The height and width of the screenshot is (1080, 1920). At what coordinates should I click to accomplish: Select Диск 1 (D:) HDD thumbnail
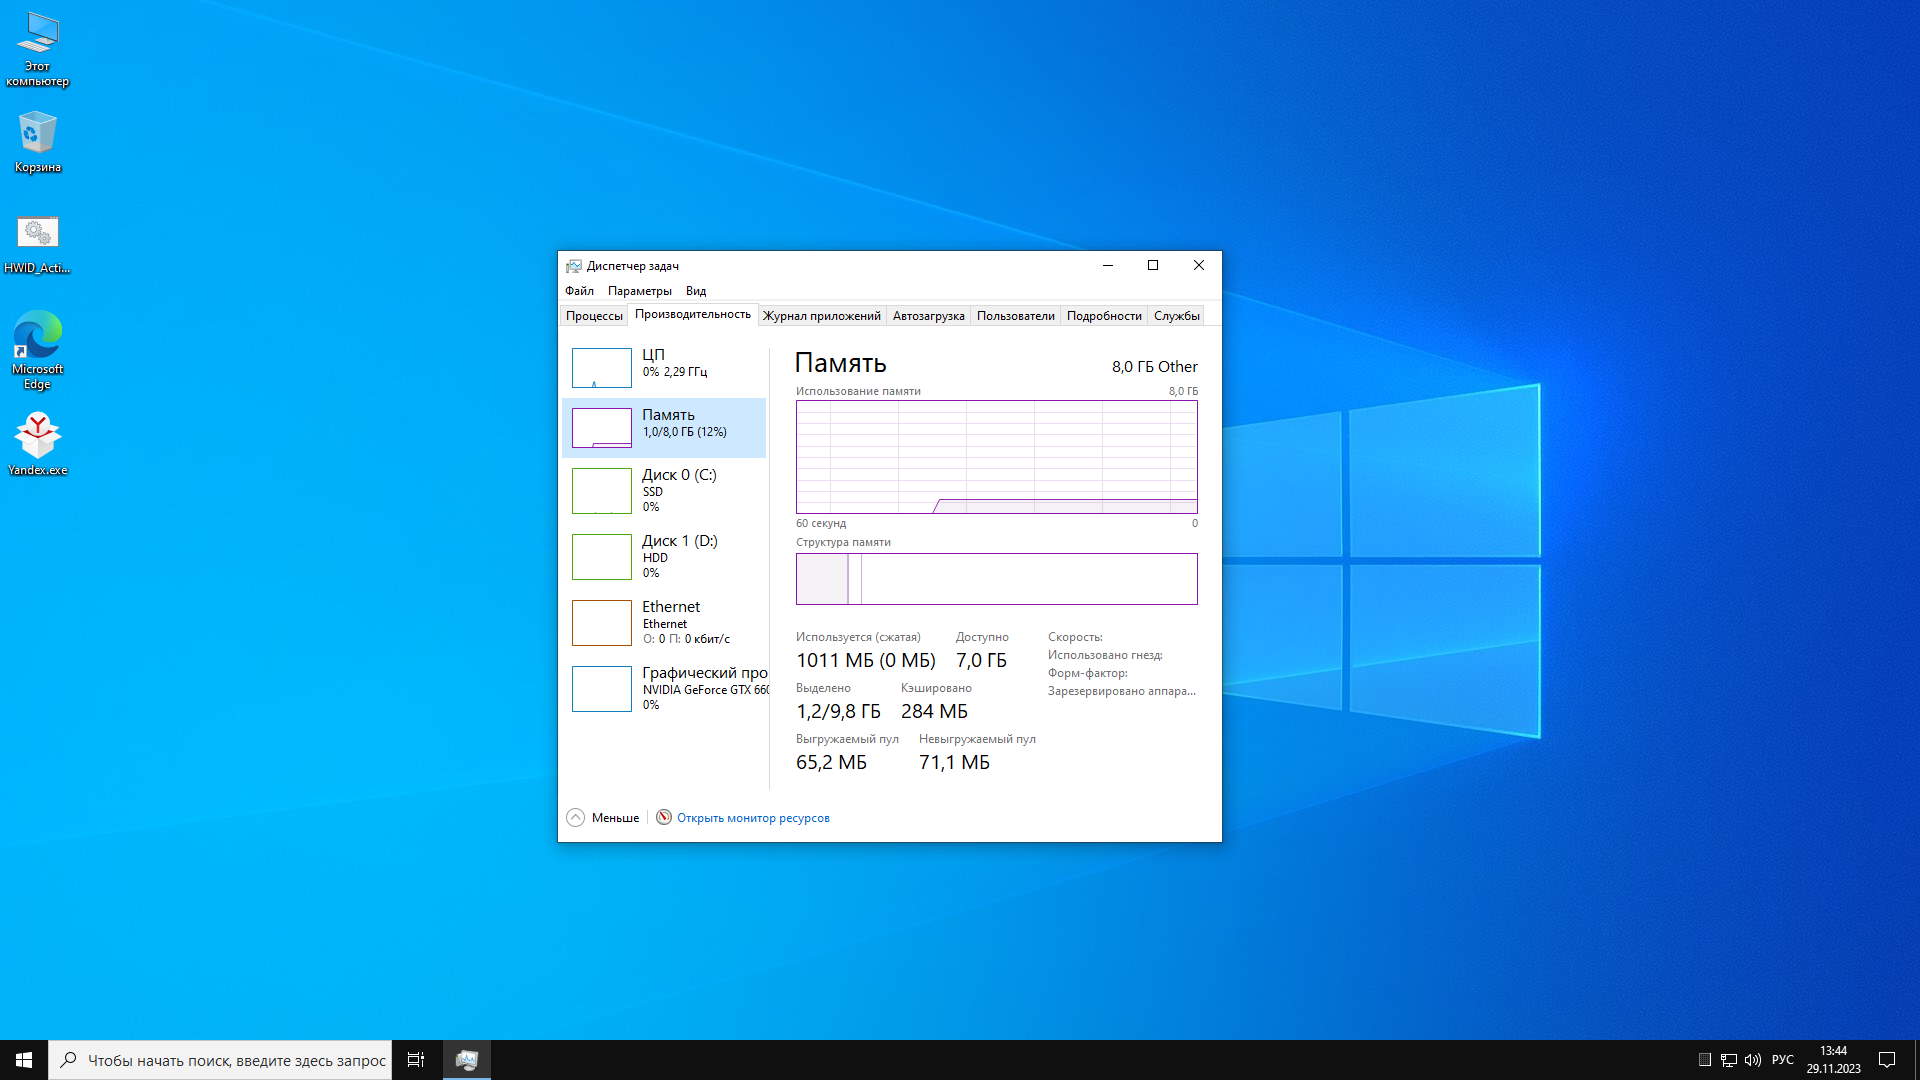point(601,556)
